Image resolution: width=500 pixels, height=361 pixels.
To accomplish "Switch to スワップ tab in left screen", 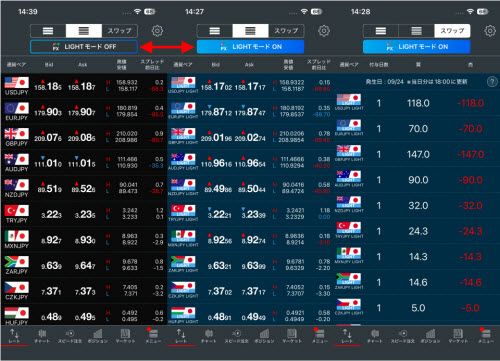I will [x=120, y=31].
